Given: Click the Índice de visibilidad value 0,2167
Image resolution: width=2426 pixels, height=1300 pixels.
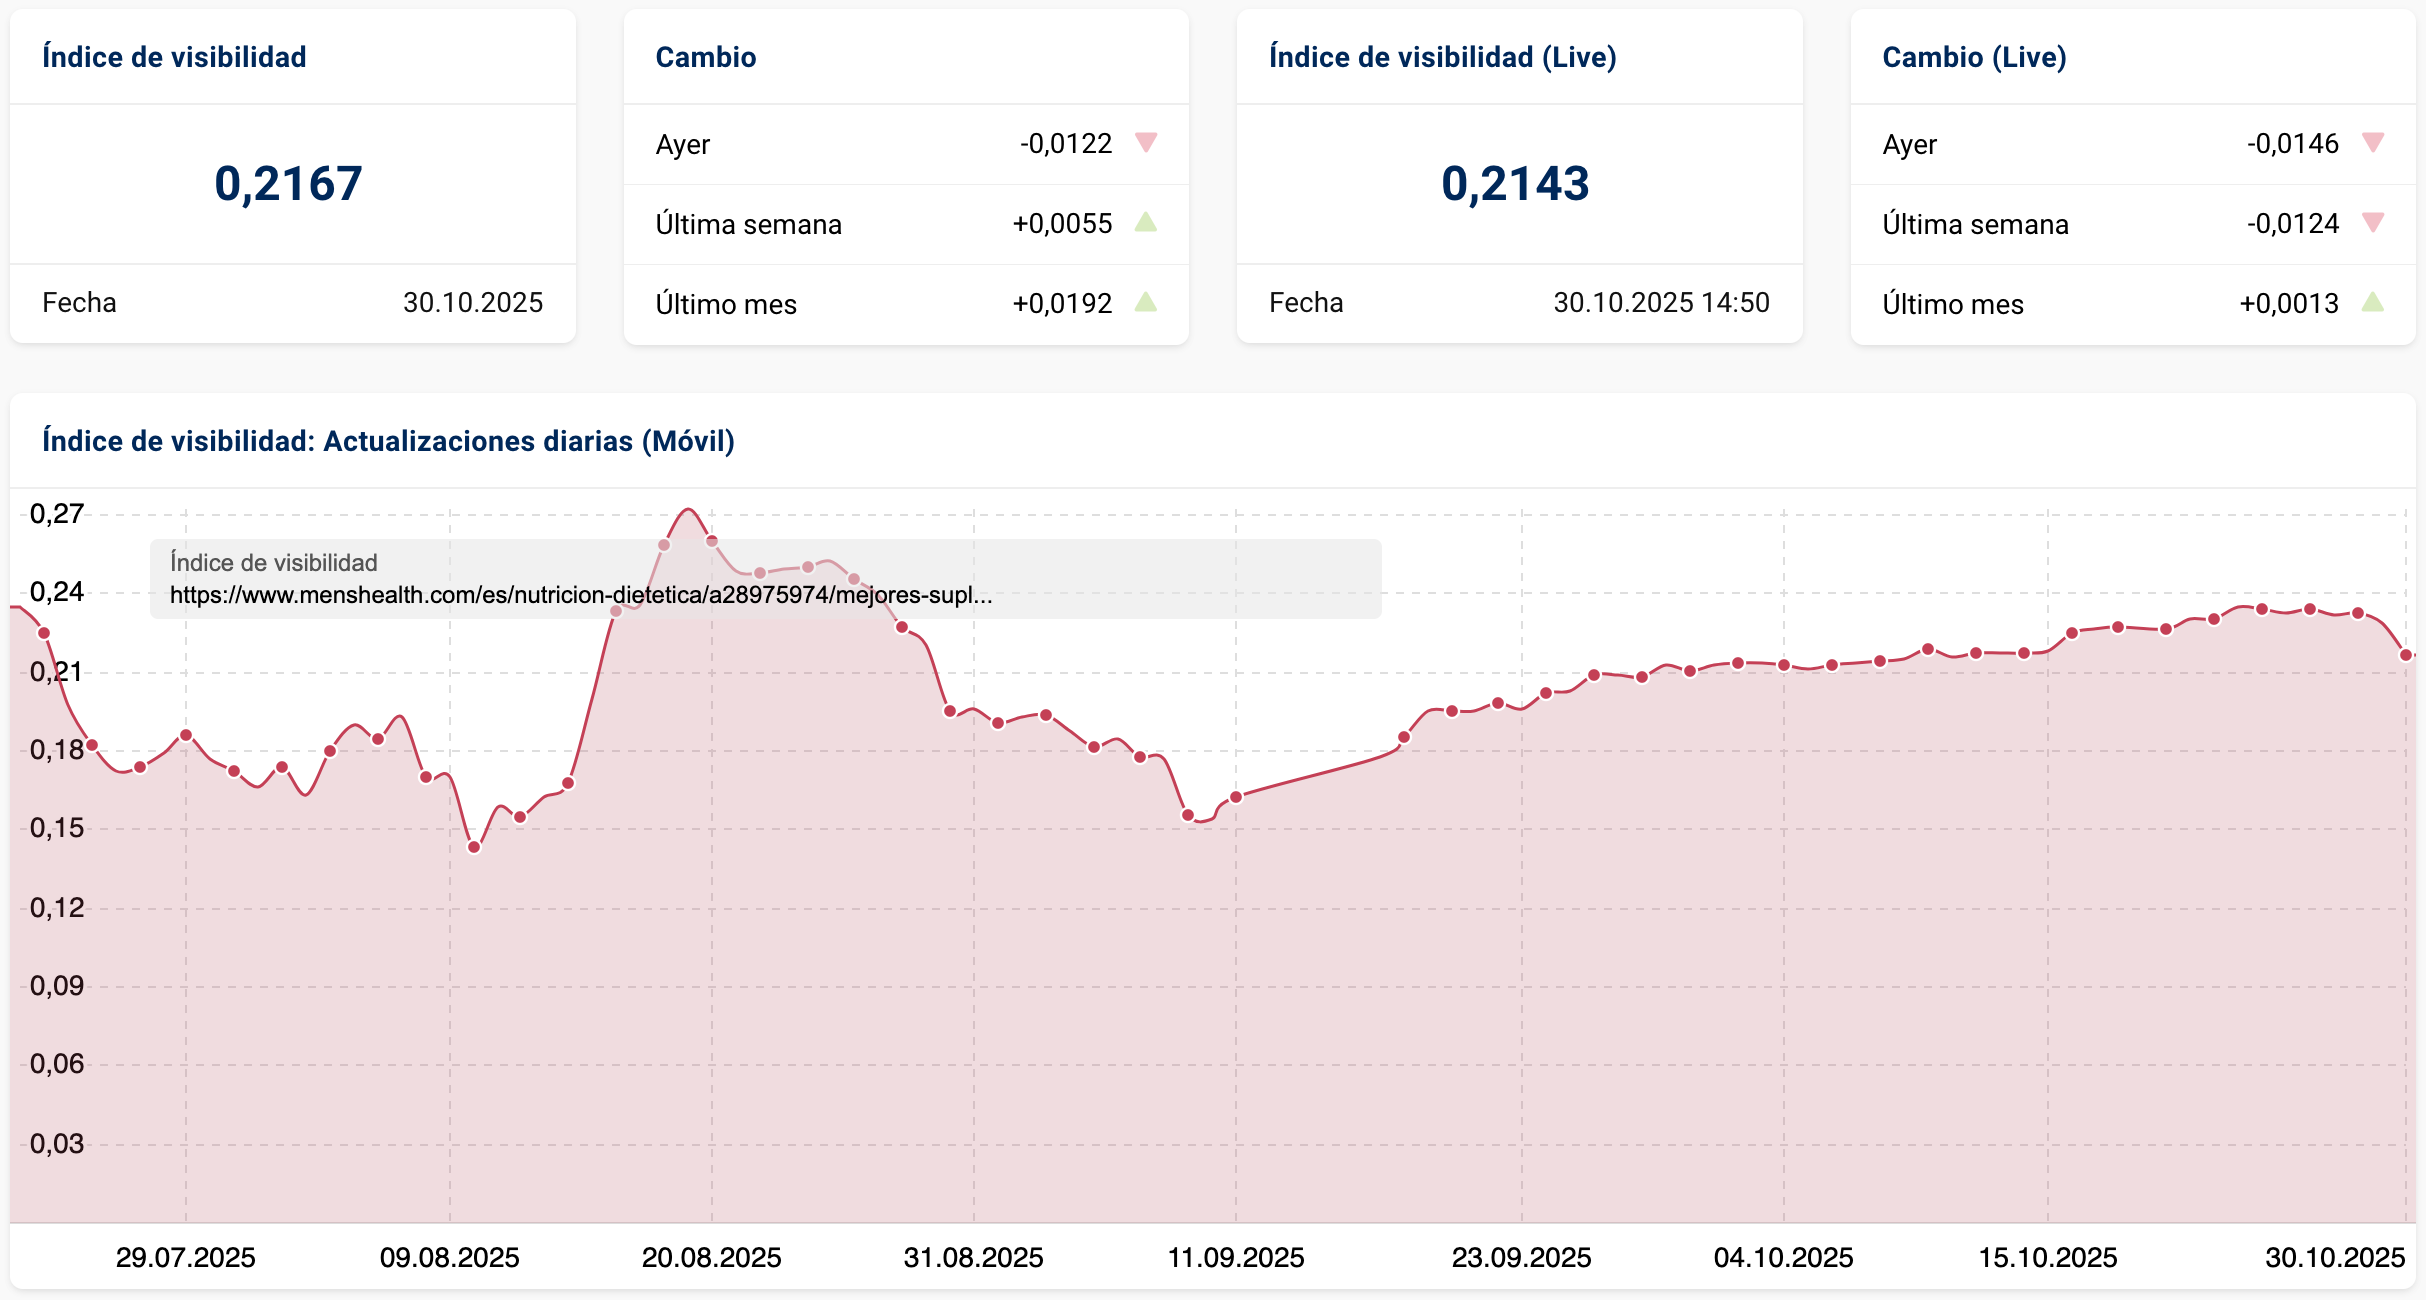Looking at the screenshot, I should click(x=288, y=184).
